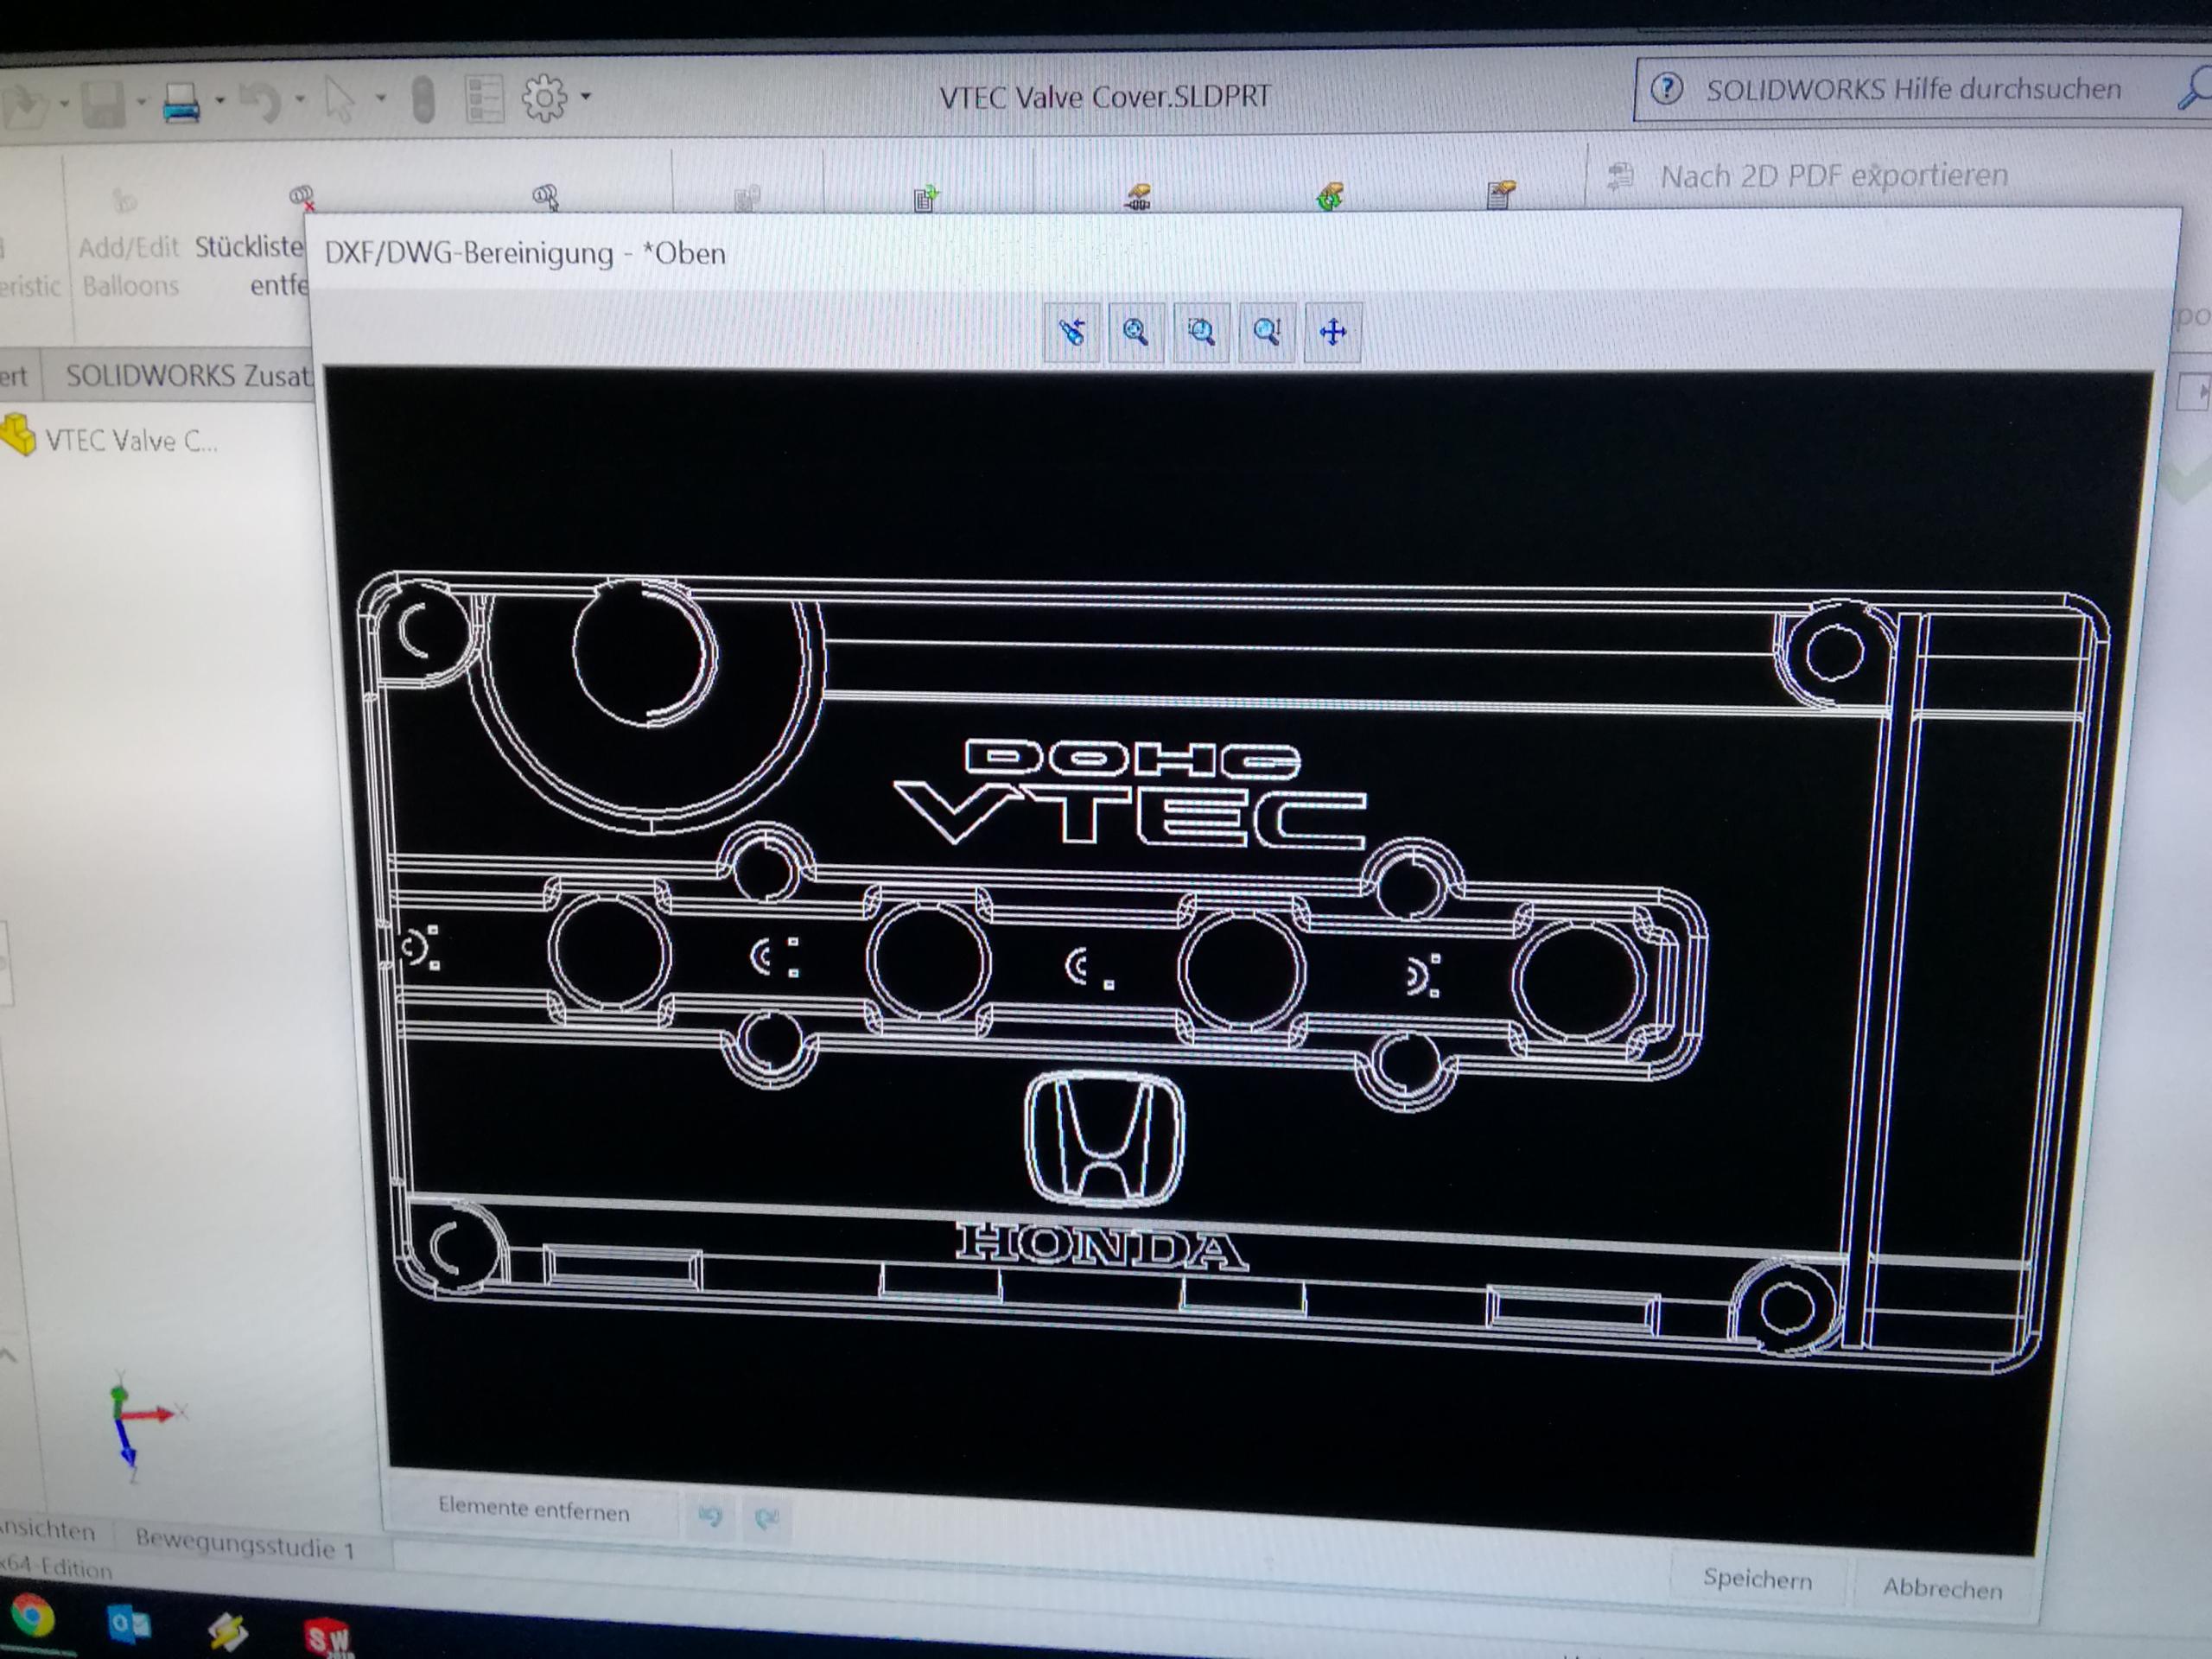Select the zoom in/out magnifier tool

click(x=1267, y=332)
